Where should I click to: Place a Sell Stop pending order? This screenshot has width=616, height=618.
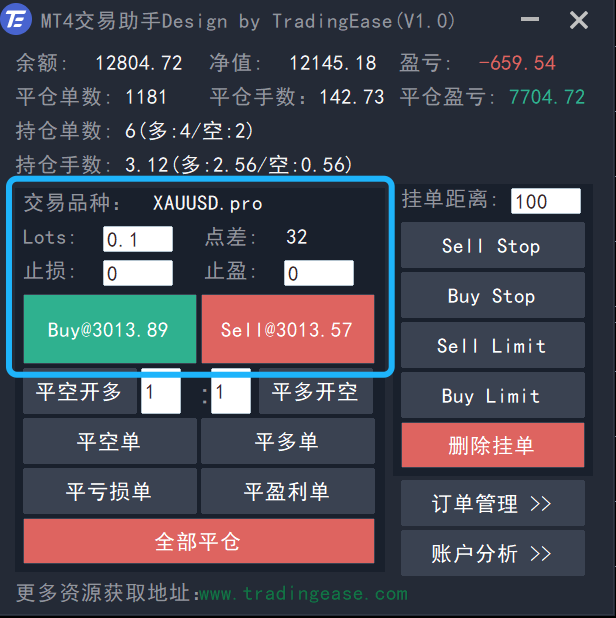492,246
